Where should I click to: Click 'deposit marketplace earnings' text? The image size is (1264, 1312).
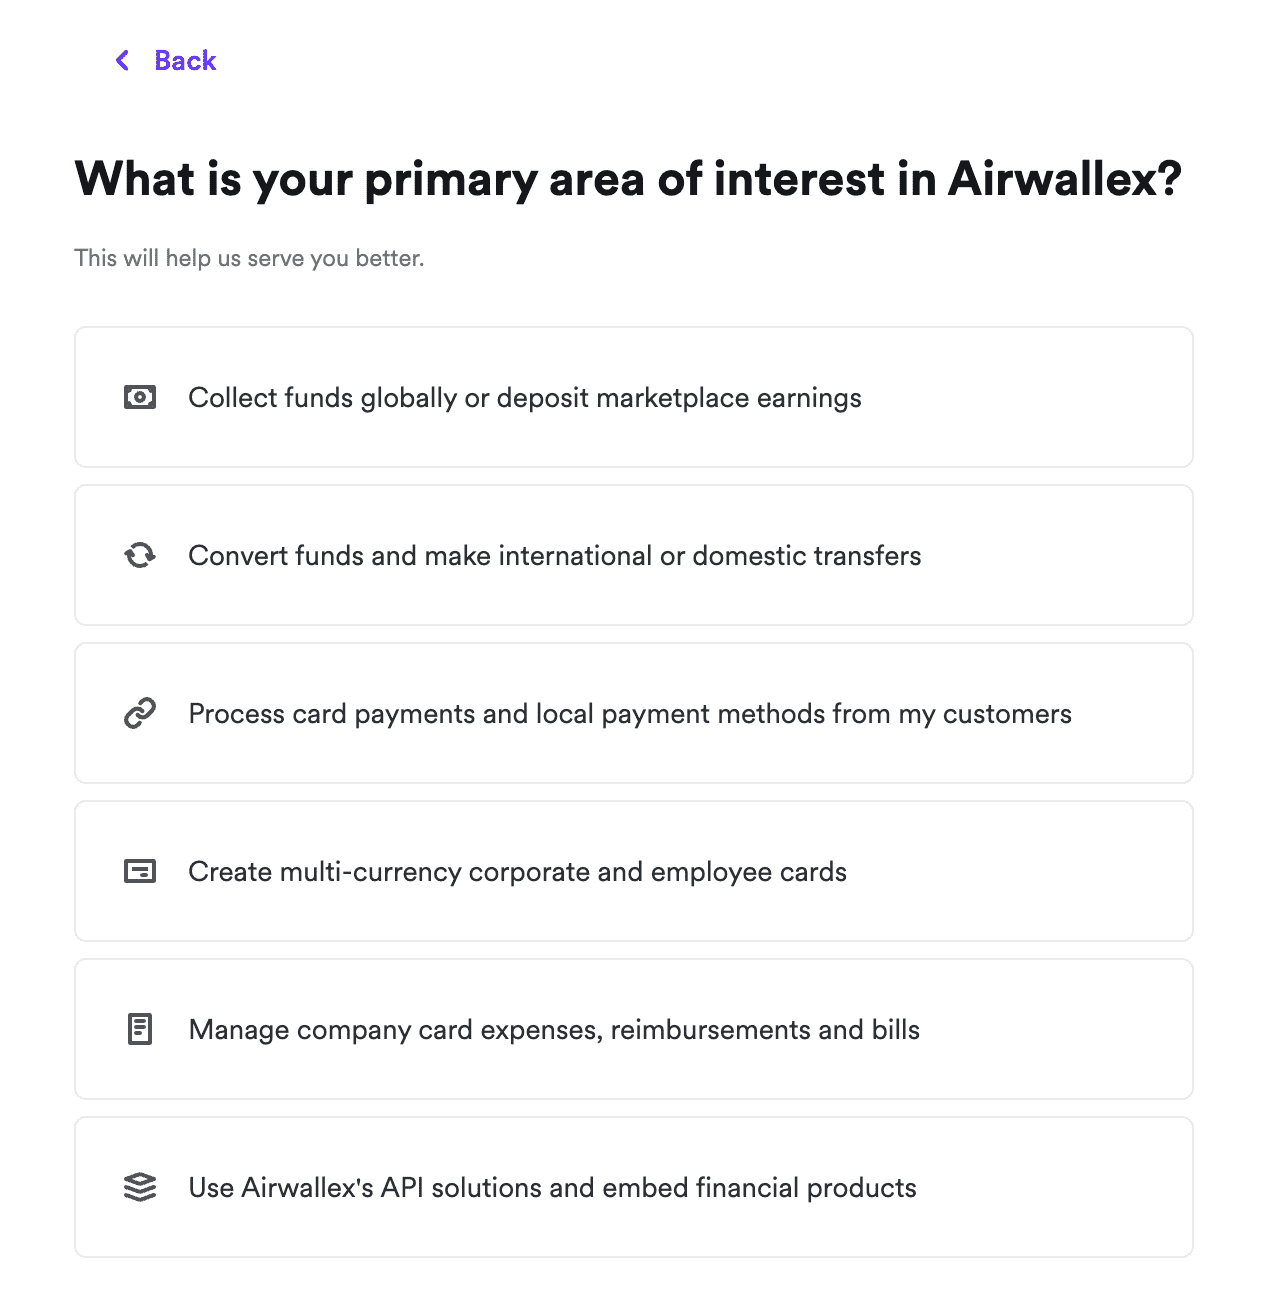pos(678,398)
